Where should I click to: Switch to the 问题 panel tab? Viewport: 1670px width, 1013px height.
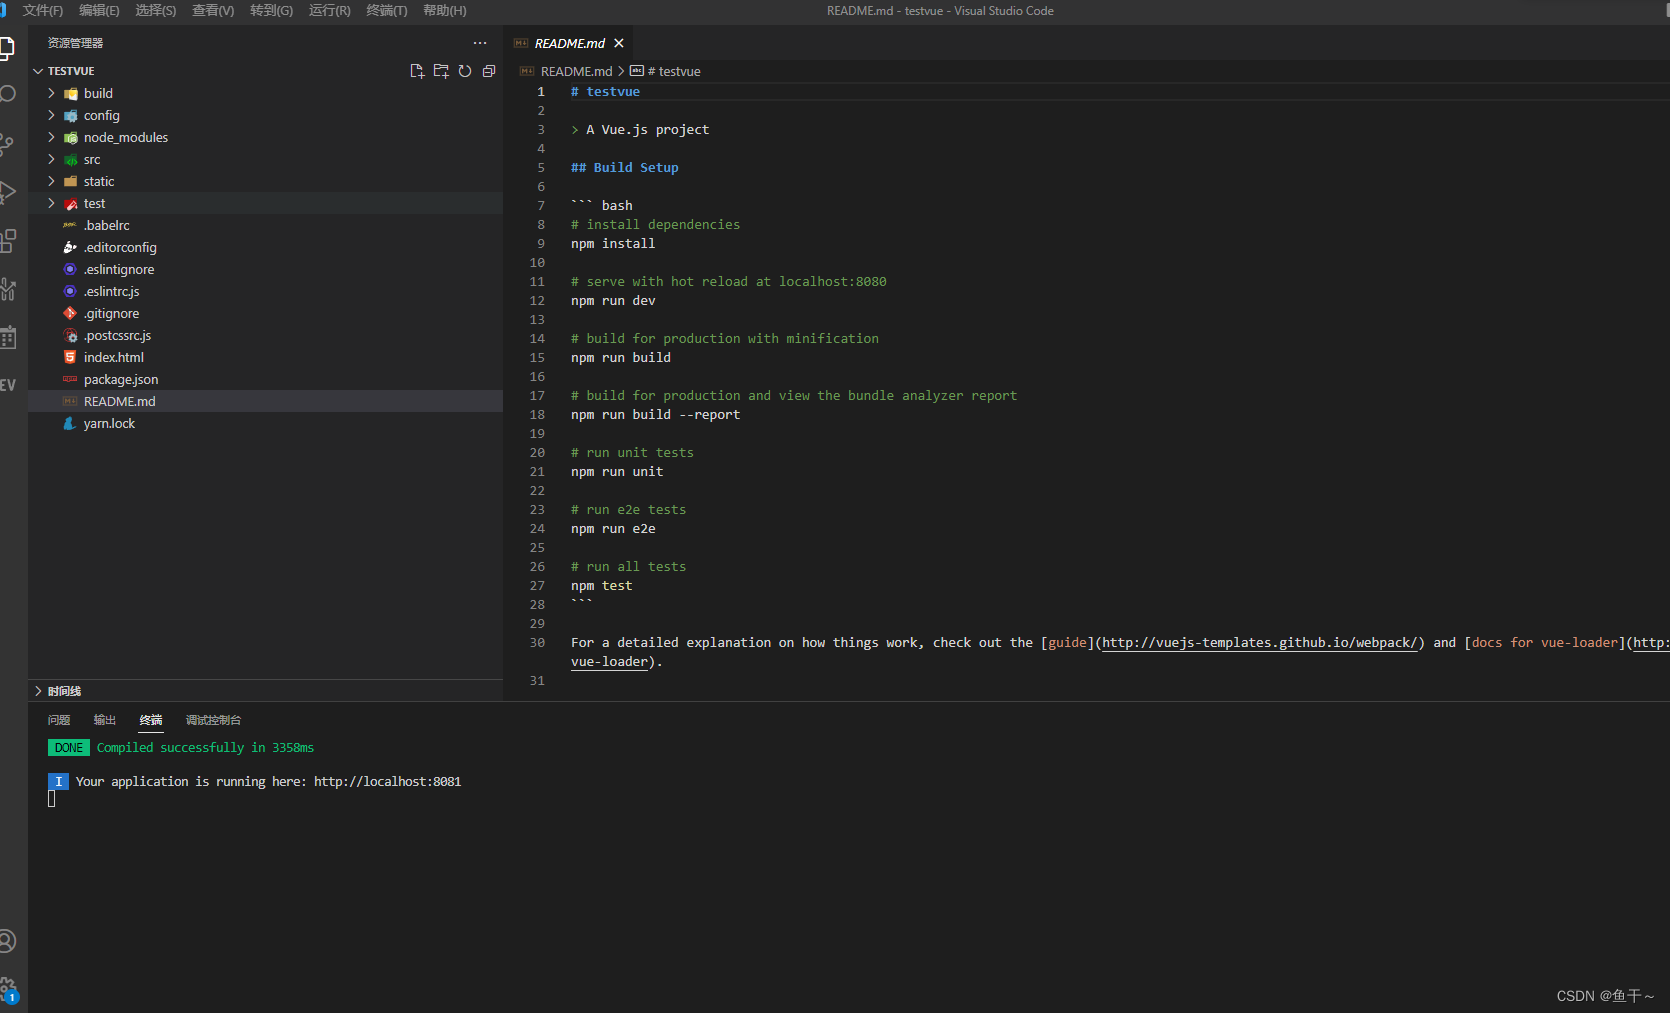click(59, 720)
